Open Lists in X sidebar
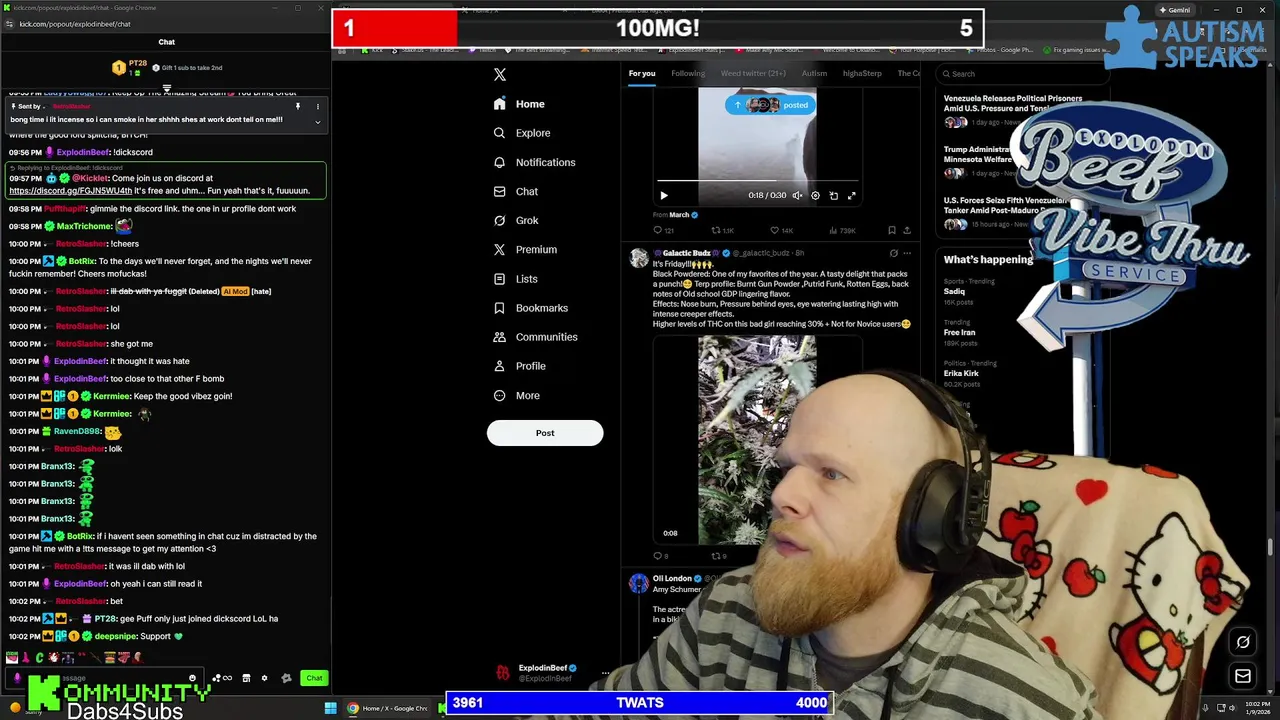Image resolution: width=1280 pixels, height=720 pixels. pyautogui.click(x=516, y=279)
